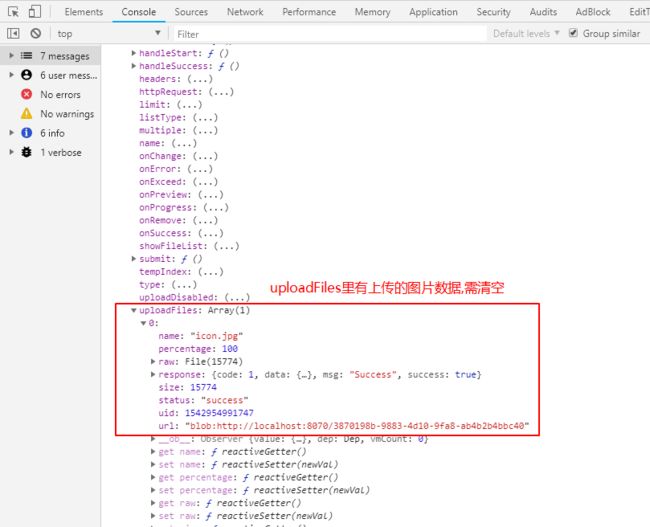Expand the 7 messages group
This screenshot has width=650, height=527.
[x=12, y=56]
